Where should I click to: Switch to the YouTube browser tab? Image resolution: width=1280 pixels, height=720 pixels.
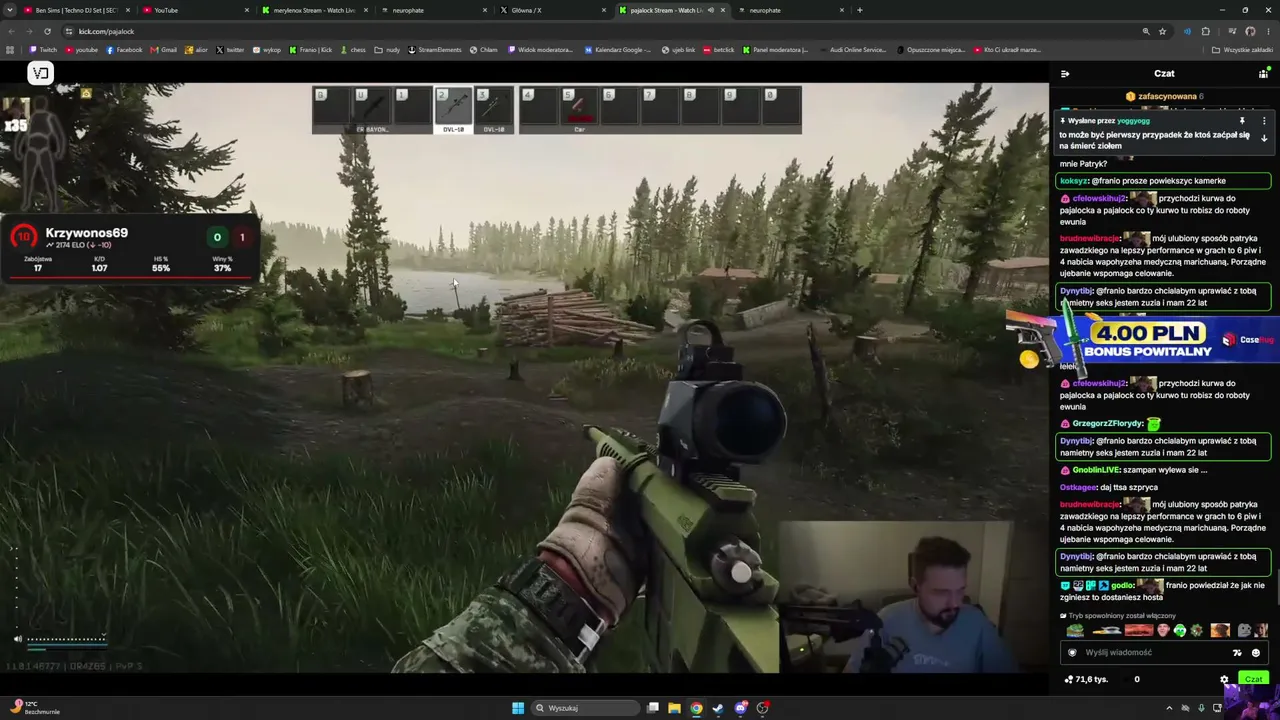pos(194,10)
